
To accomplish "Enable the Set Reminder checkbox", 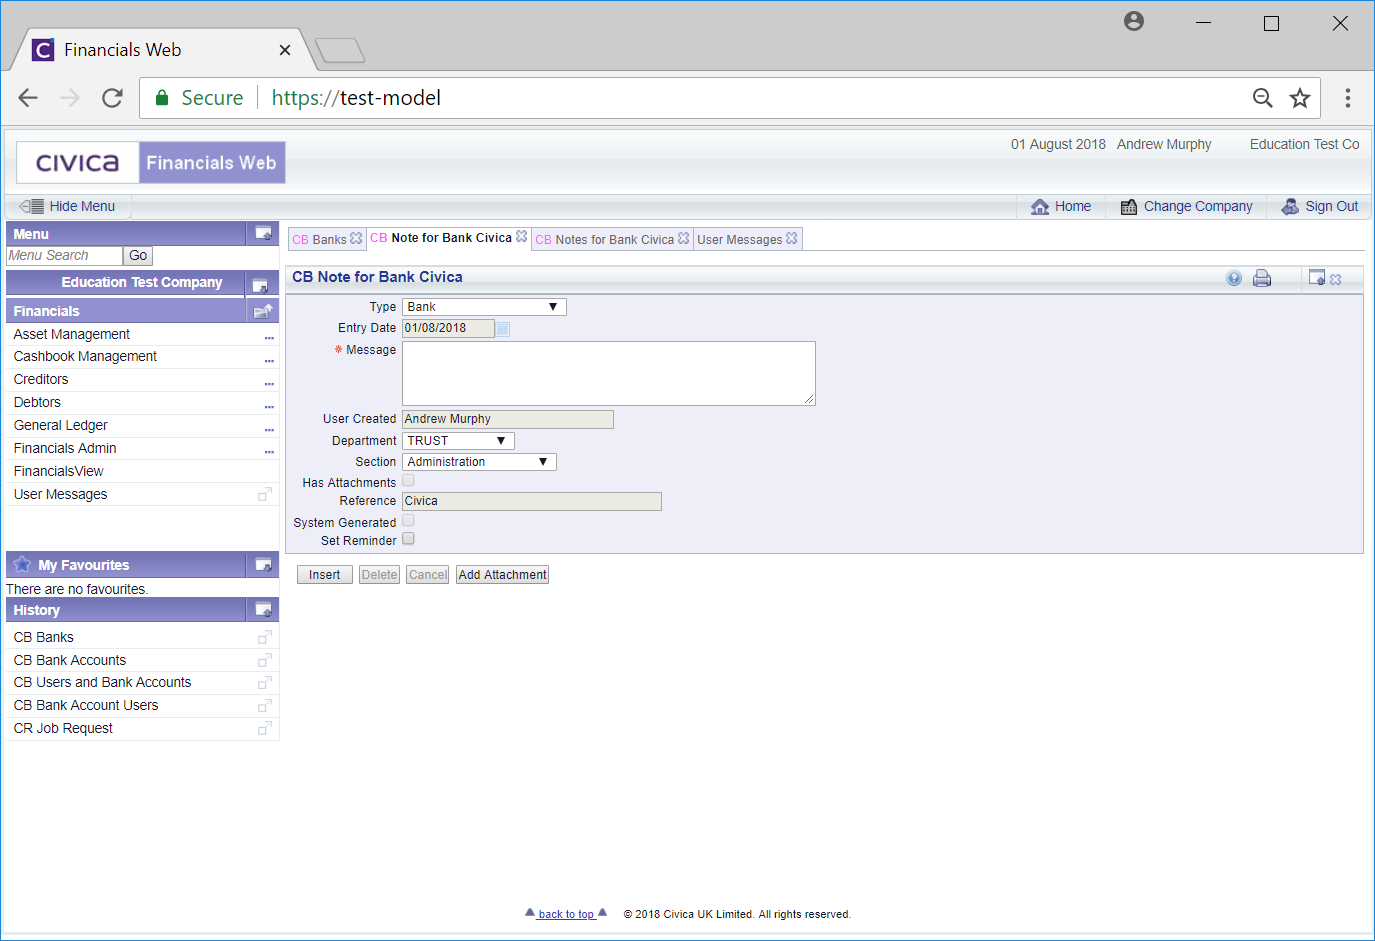I will click(408, 539).
